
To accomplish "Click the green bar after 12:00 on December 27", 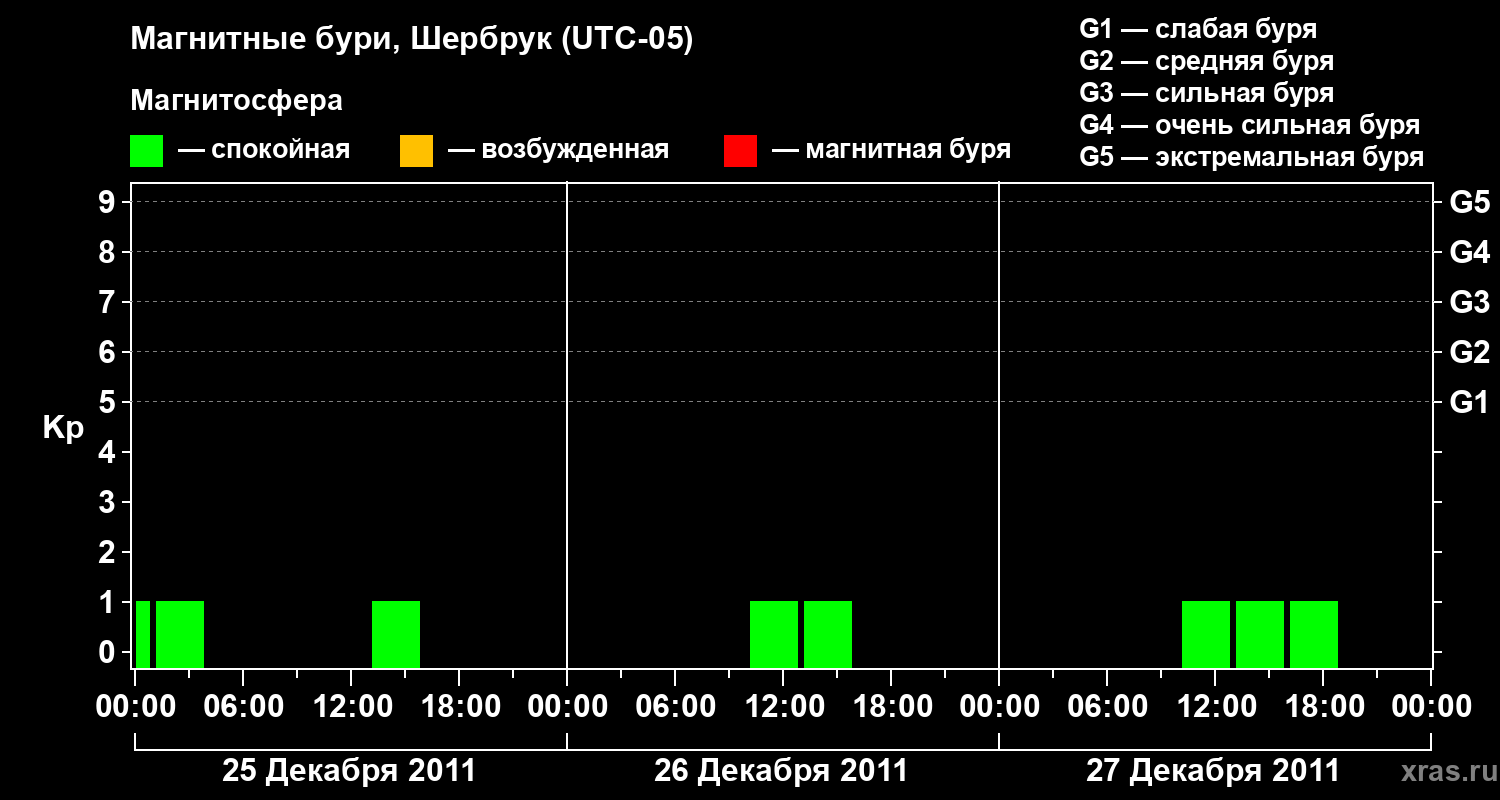I will pos(1260,634).
